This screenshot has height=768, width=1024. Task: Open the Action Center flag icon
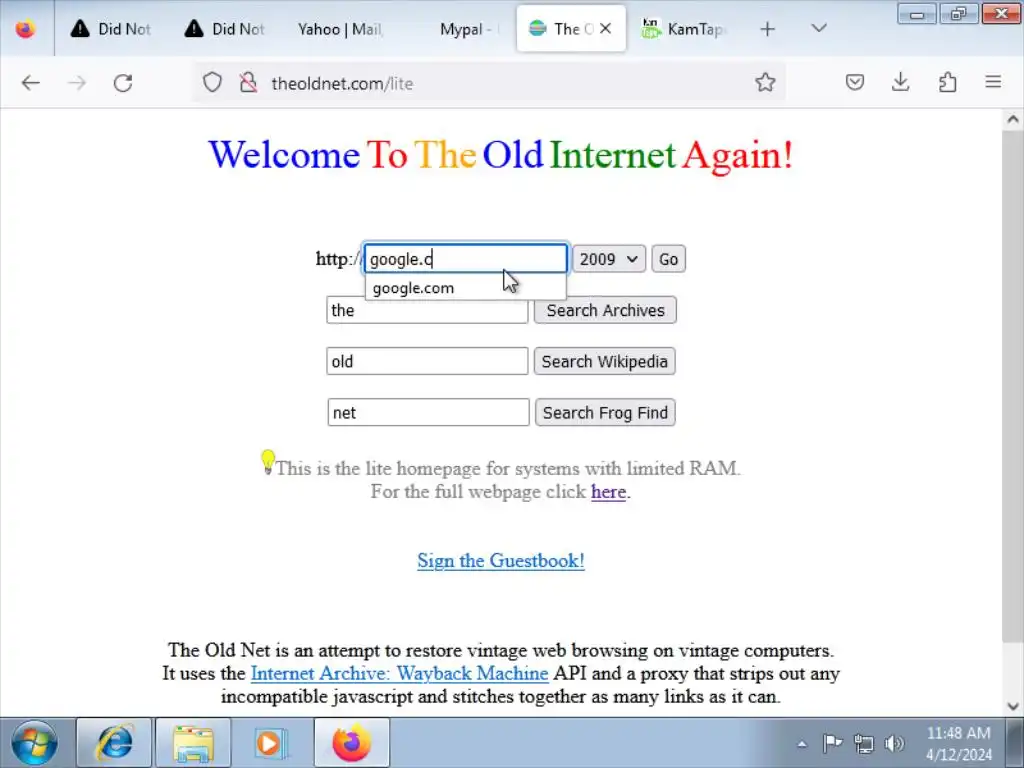832,743
